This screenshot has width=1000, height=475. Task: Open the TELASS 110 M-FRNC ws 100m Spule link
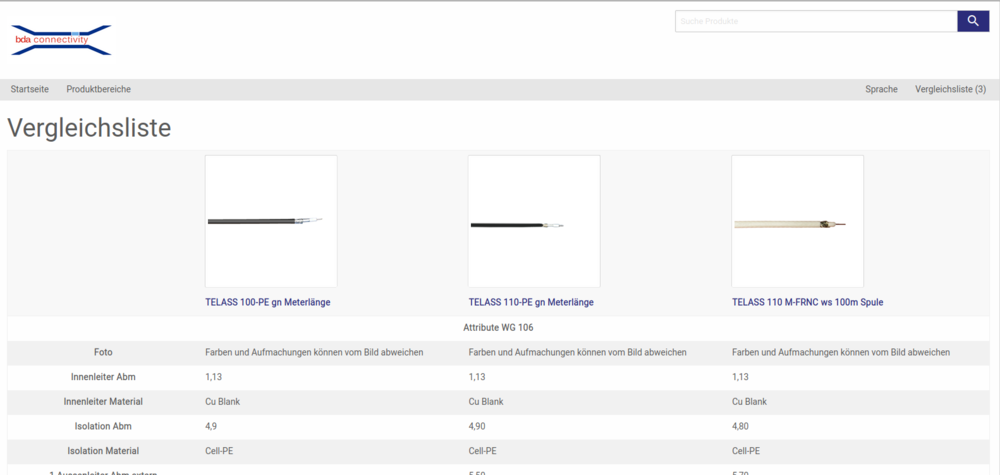pyautogui.click(x=807, y=302)
